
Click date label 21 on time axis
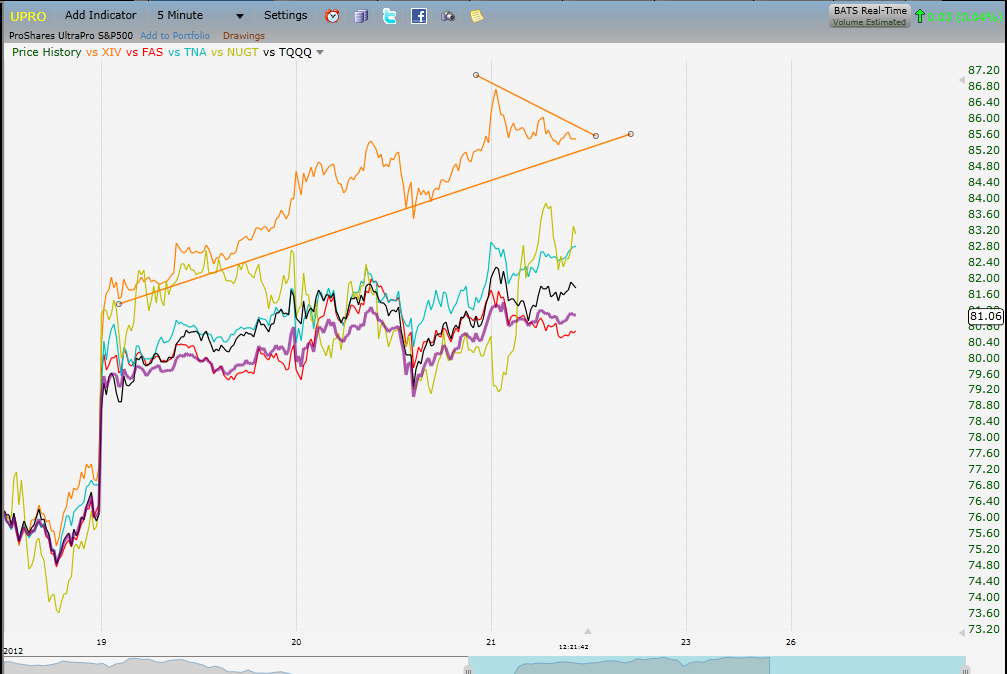(491, 641)
